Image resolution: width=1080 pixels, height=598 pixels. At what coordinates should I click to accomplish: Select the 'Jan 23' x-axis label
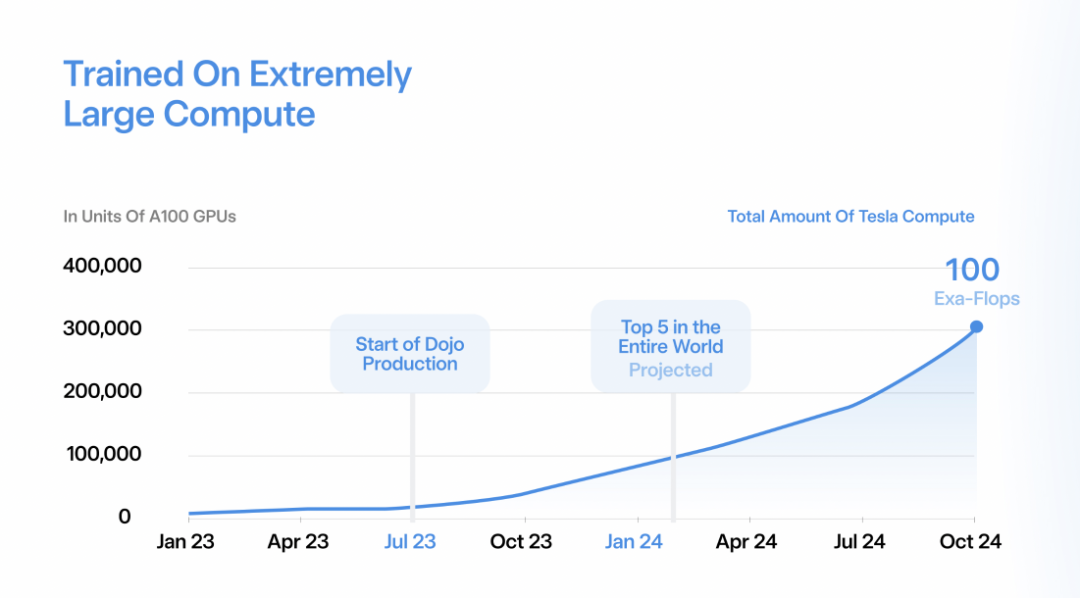click(x=185, y=542)
